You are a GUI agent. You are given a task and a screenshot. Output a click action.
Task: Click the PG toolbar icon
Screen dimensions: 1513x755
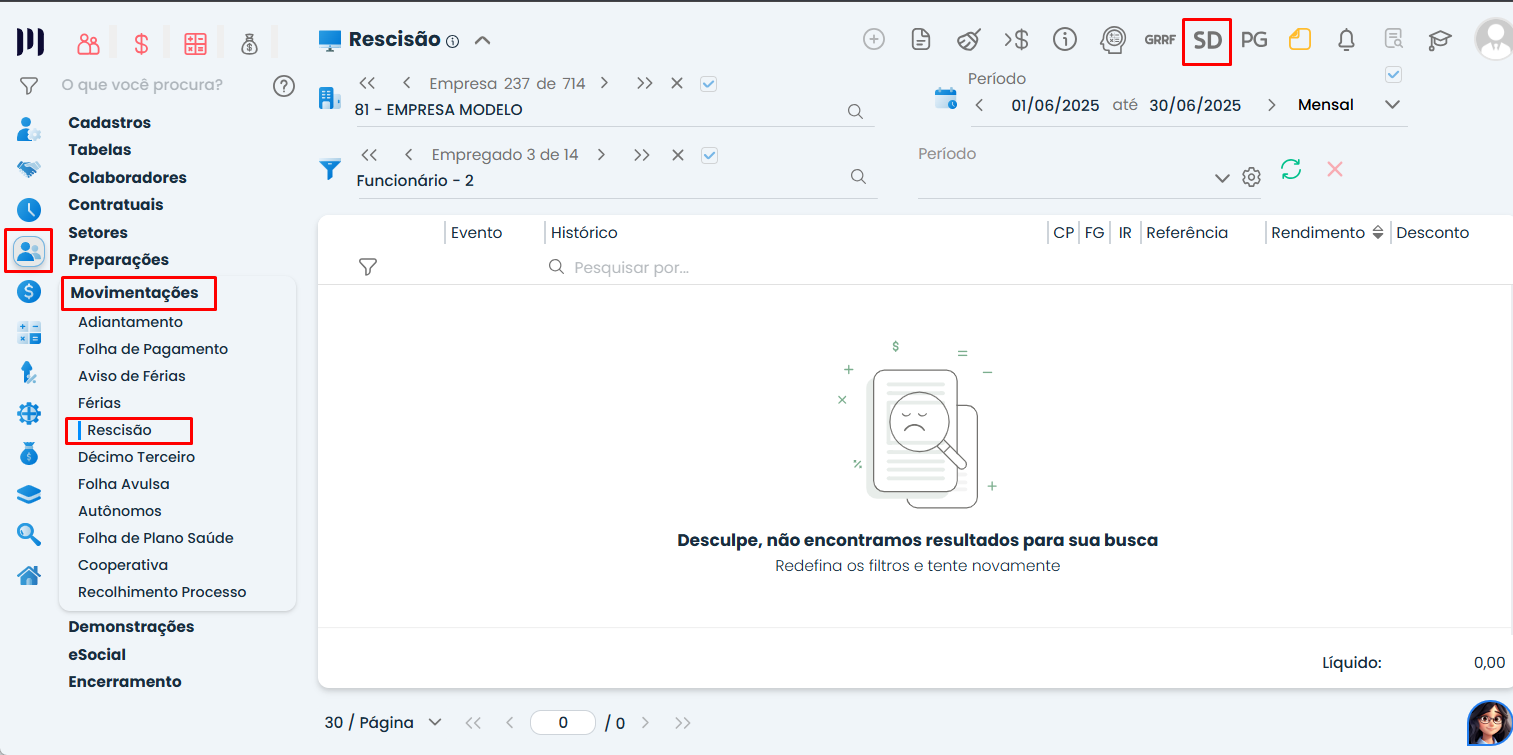(1254, 40)
